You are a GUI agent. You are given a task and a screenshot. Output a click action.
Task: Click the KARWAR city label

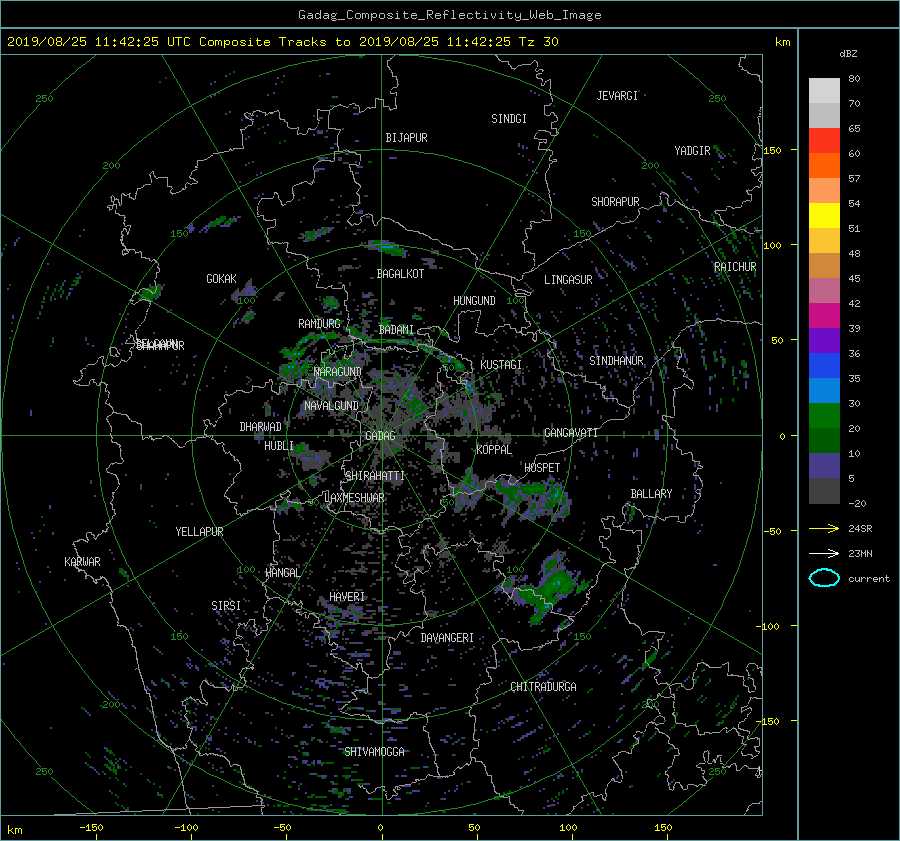point(82,562)
